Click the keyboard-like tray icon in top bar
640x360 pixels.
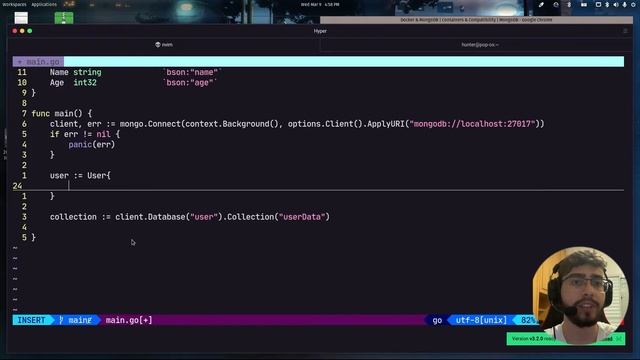[584, 4]
